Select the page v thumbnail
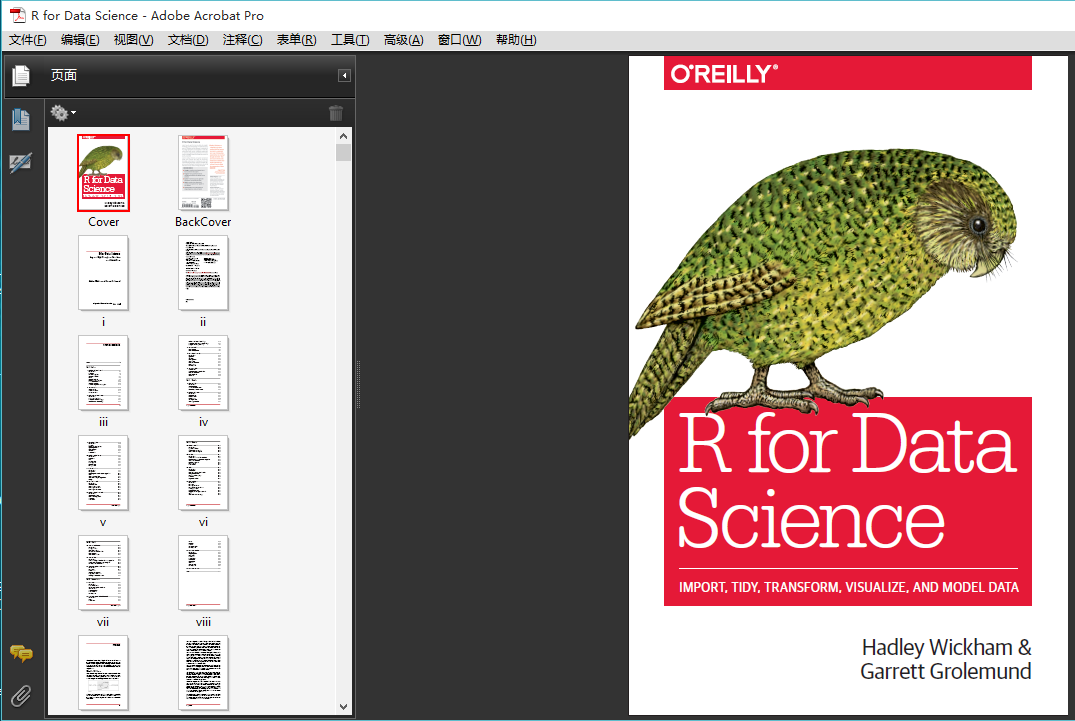Image resolution: width=1075 pixels, height=721 pixels. 104,473
